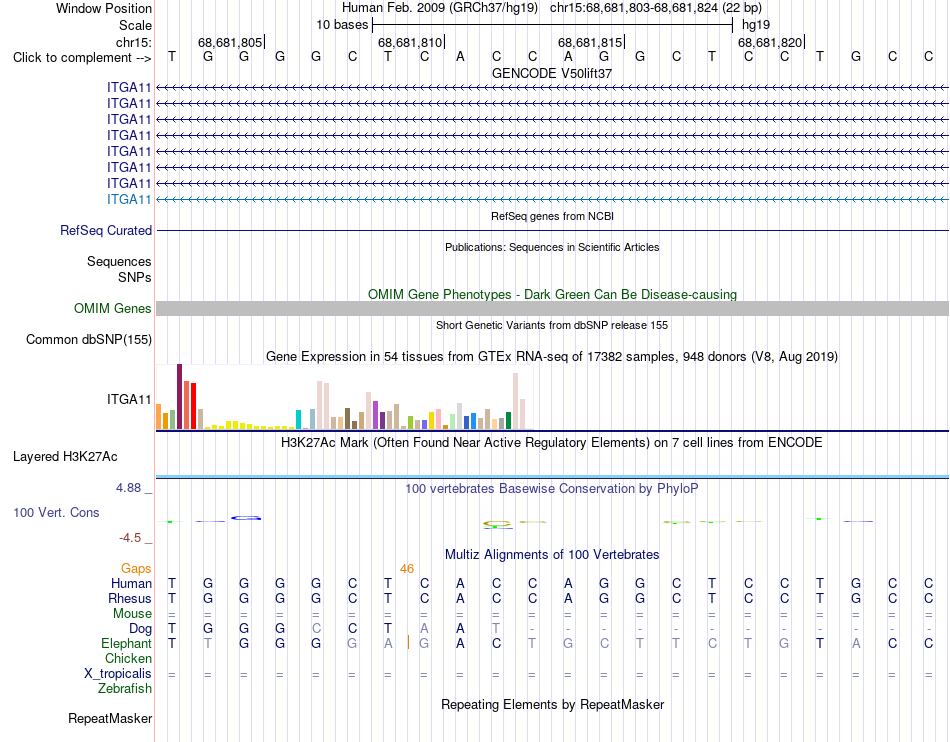Click the orange insertion mark in Elephant row
Image resolution: width=950 pixels, height=742 pixels.
408,642
